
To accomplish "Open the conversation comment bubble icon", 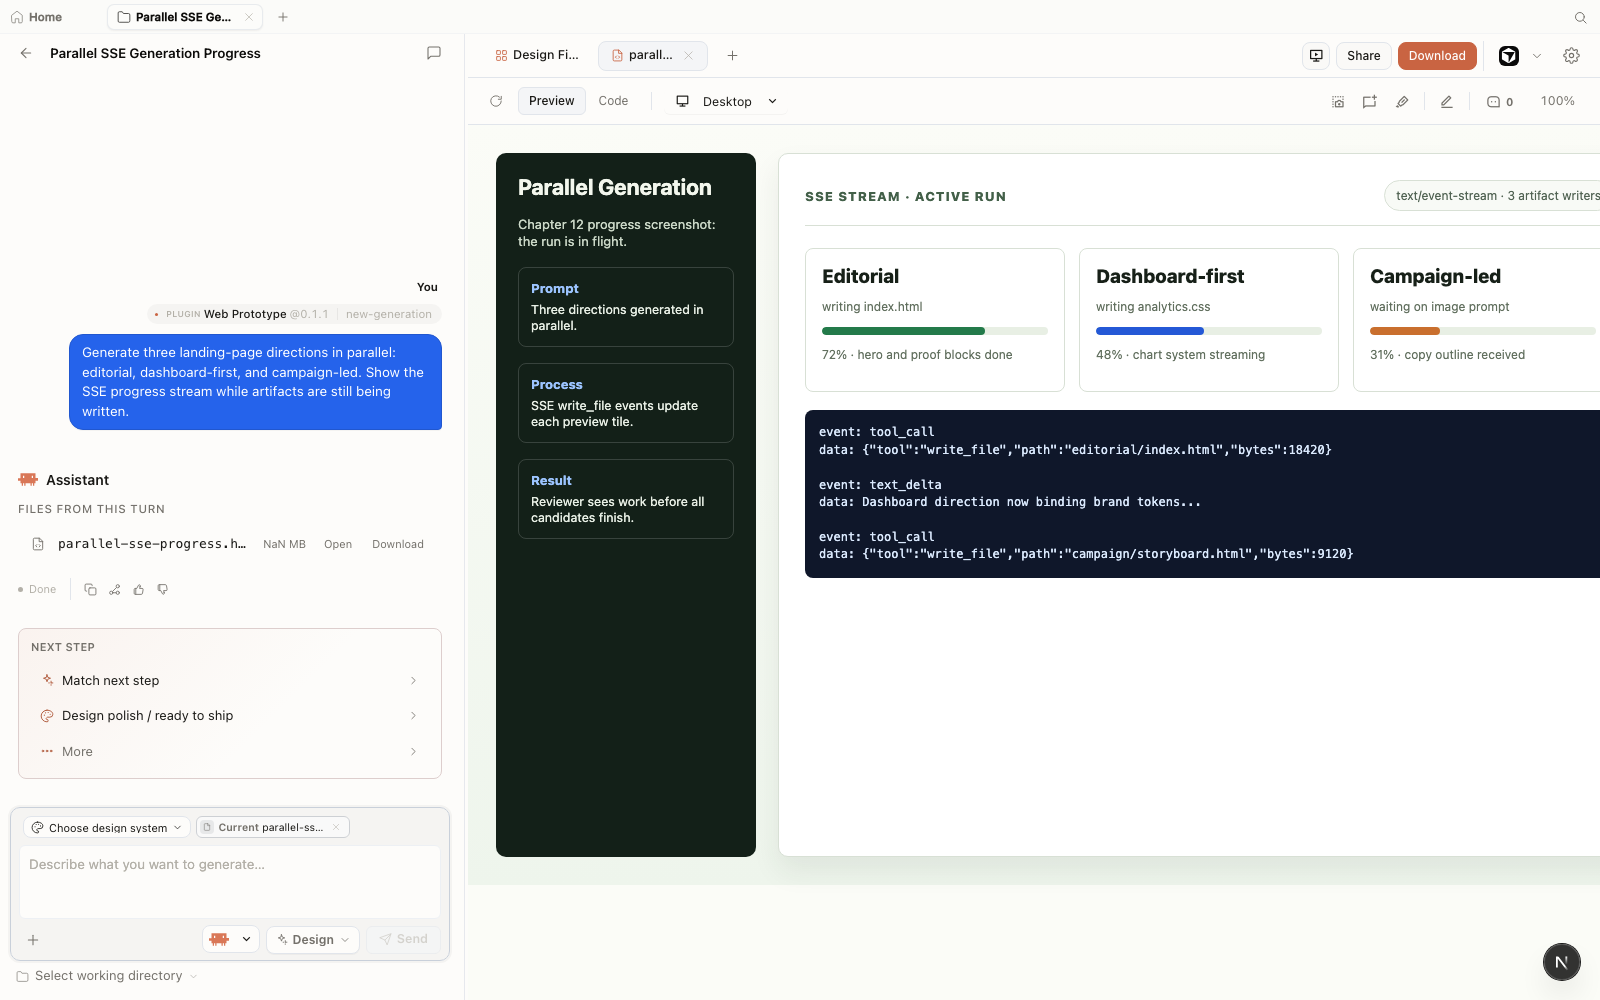I will click(434, 53).
